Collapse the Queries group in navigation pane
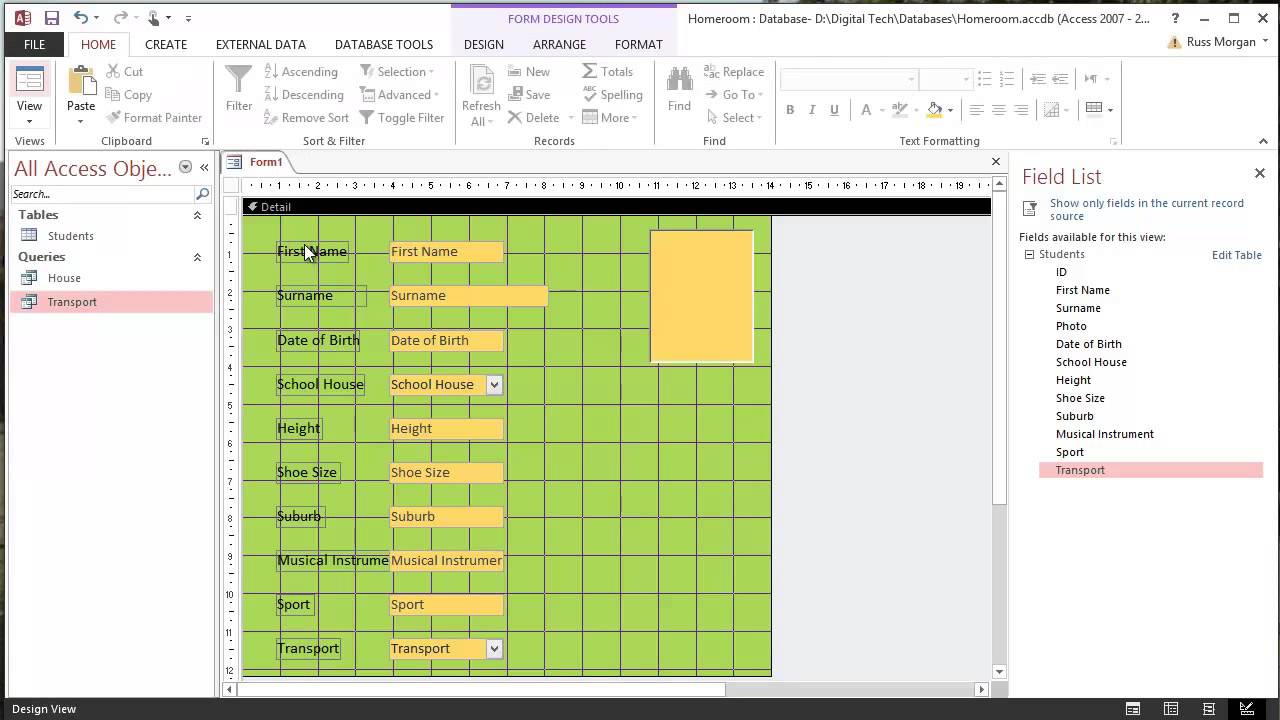1280x720 pixels. point(197,257)
